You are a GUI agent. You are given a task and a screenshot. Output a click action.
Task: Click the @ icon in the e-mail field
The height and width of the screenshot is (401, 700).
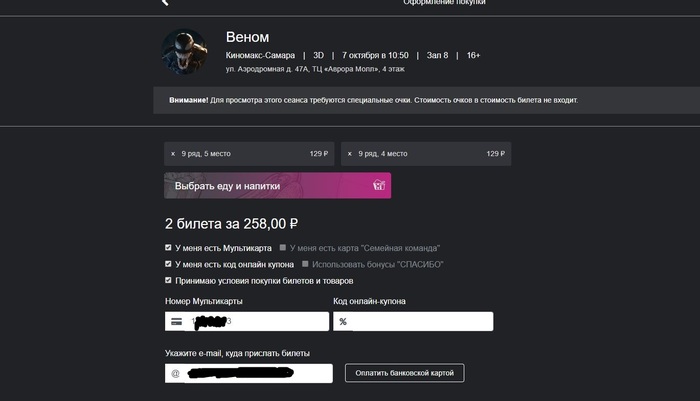(x=175, y=373)
